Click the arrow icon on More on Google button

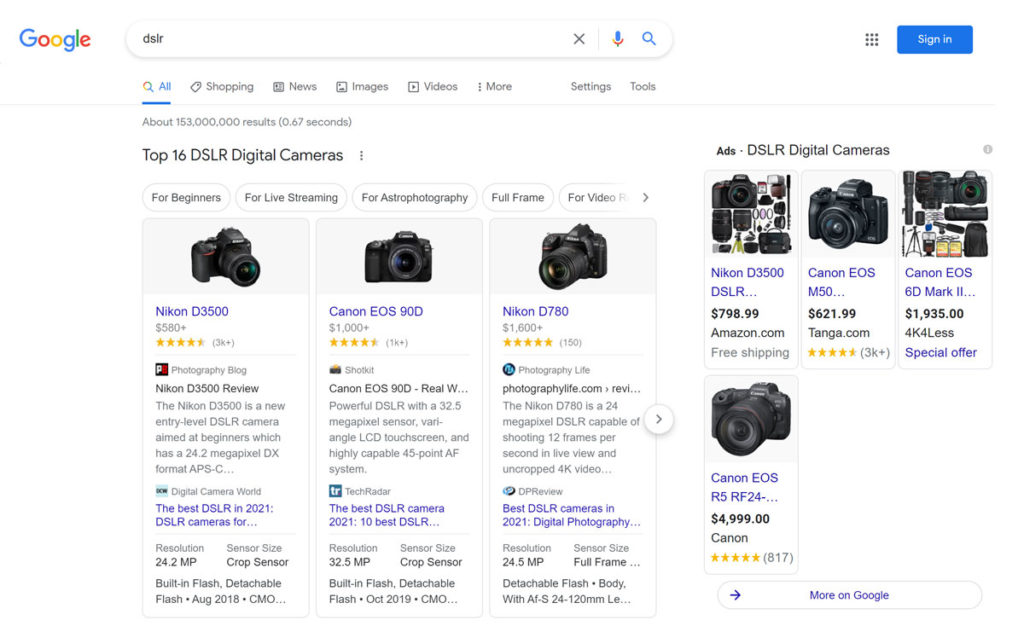[x=735, y=594]
